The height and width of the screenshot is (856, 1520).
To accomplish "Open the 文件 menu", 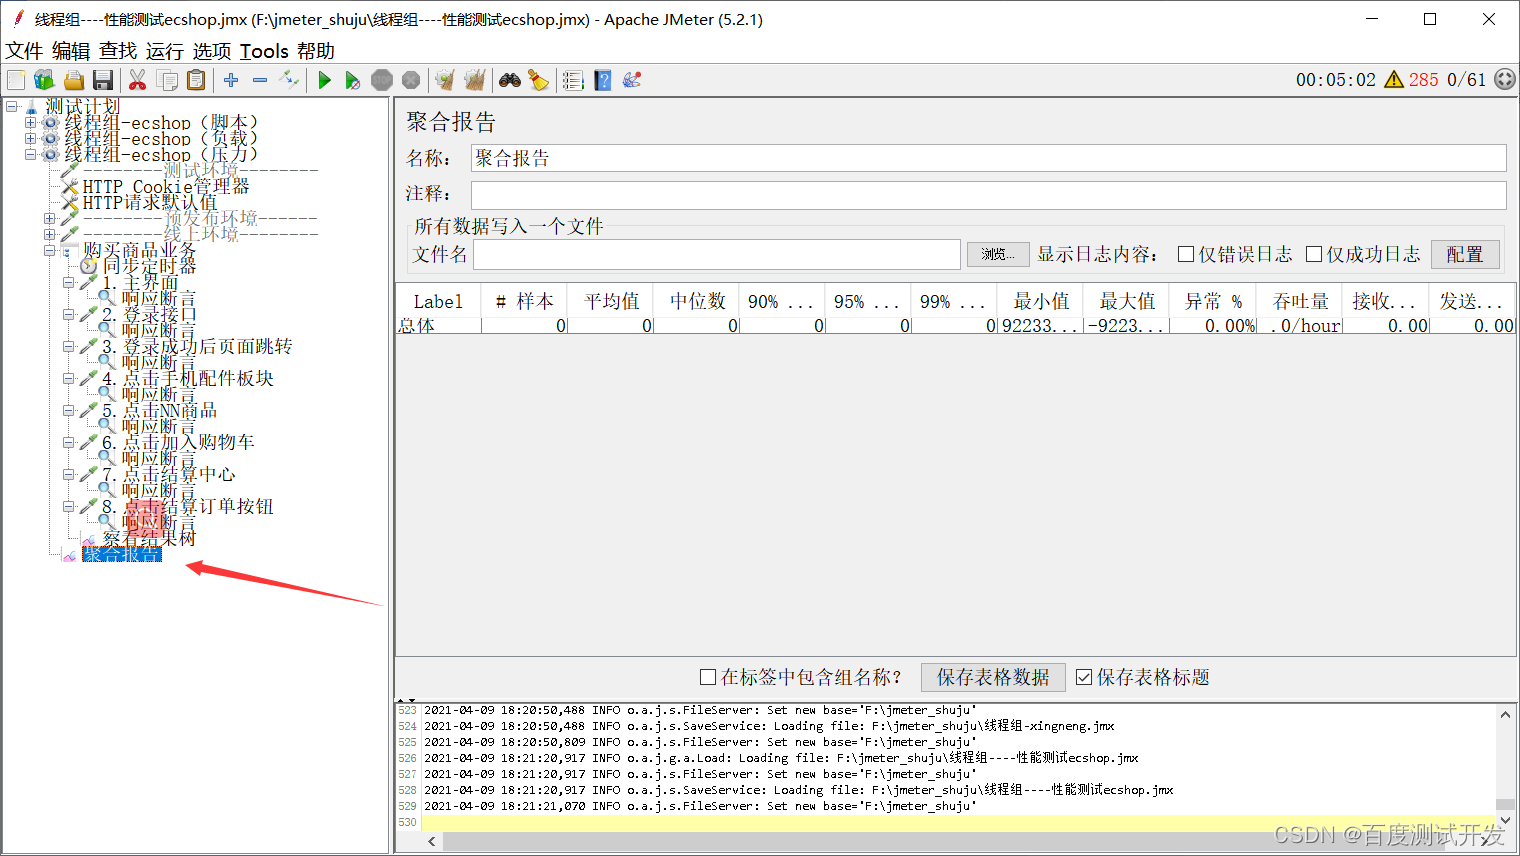I will [24, 51].
